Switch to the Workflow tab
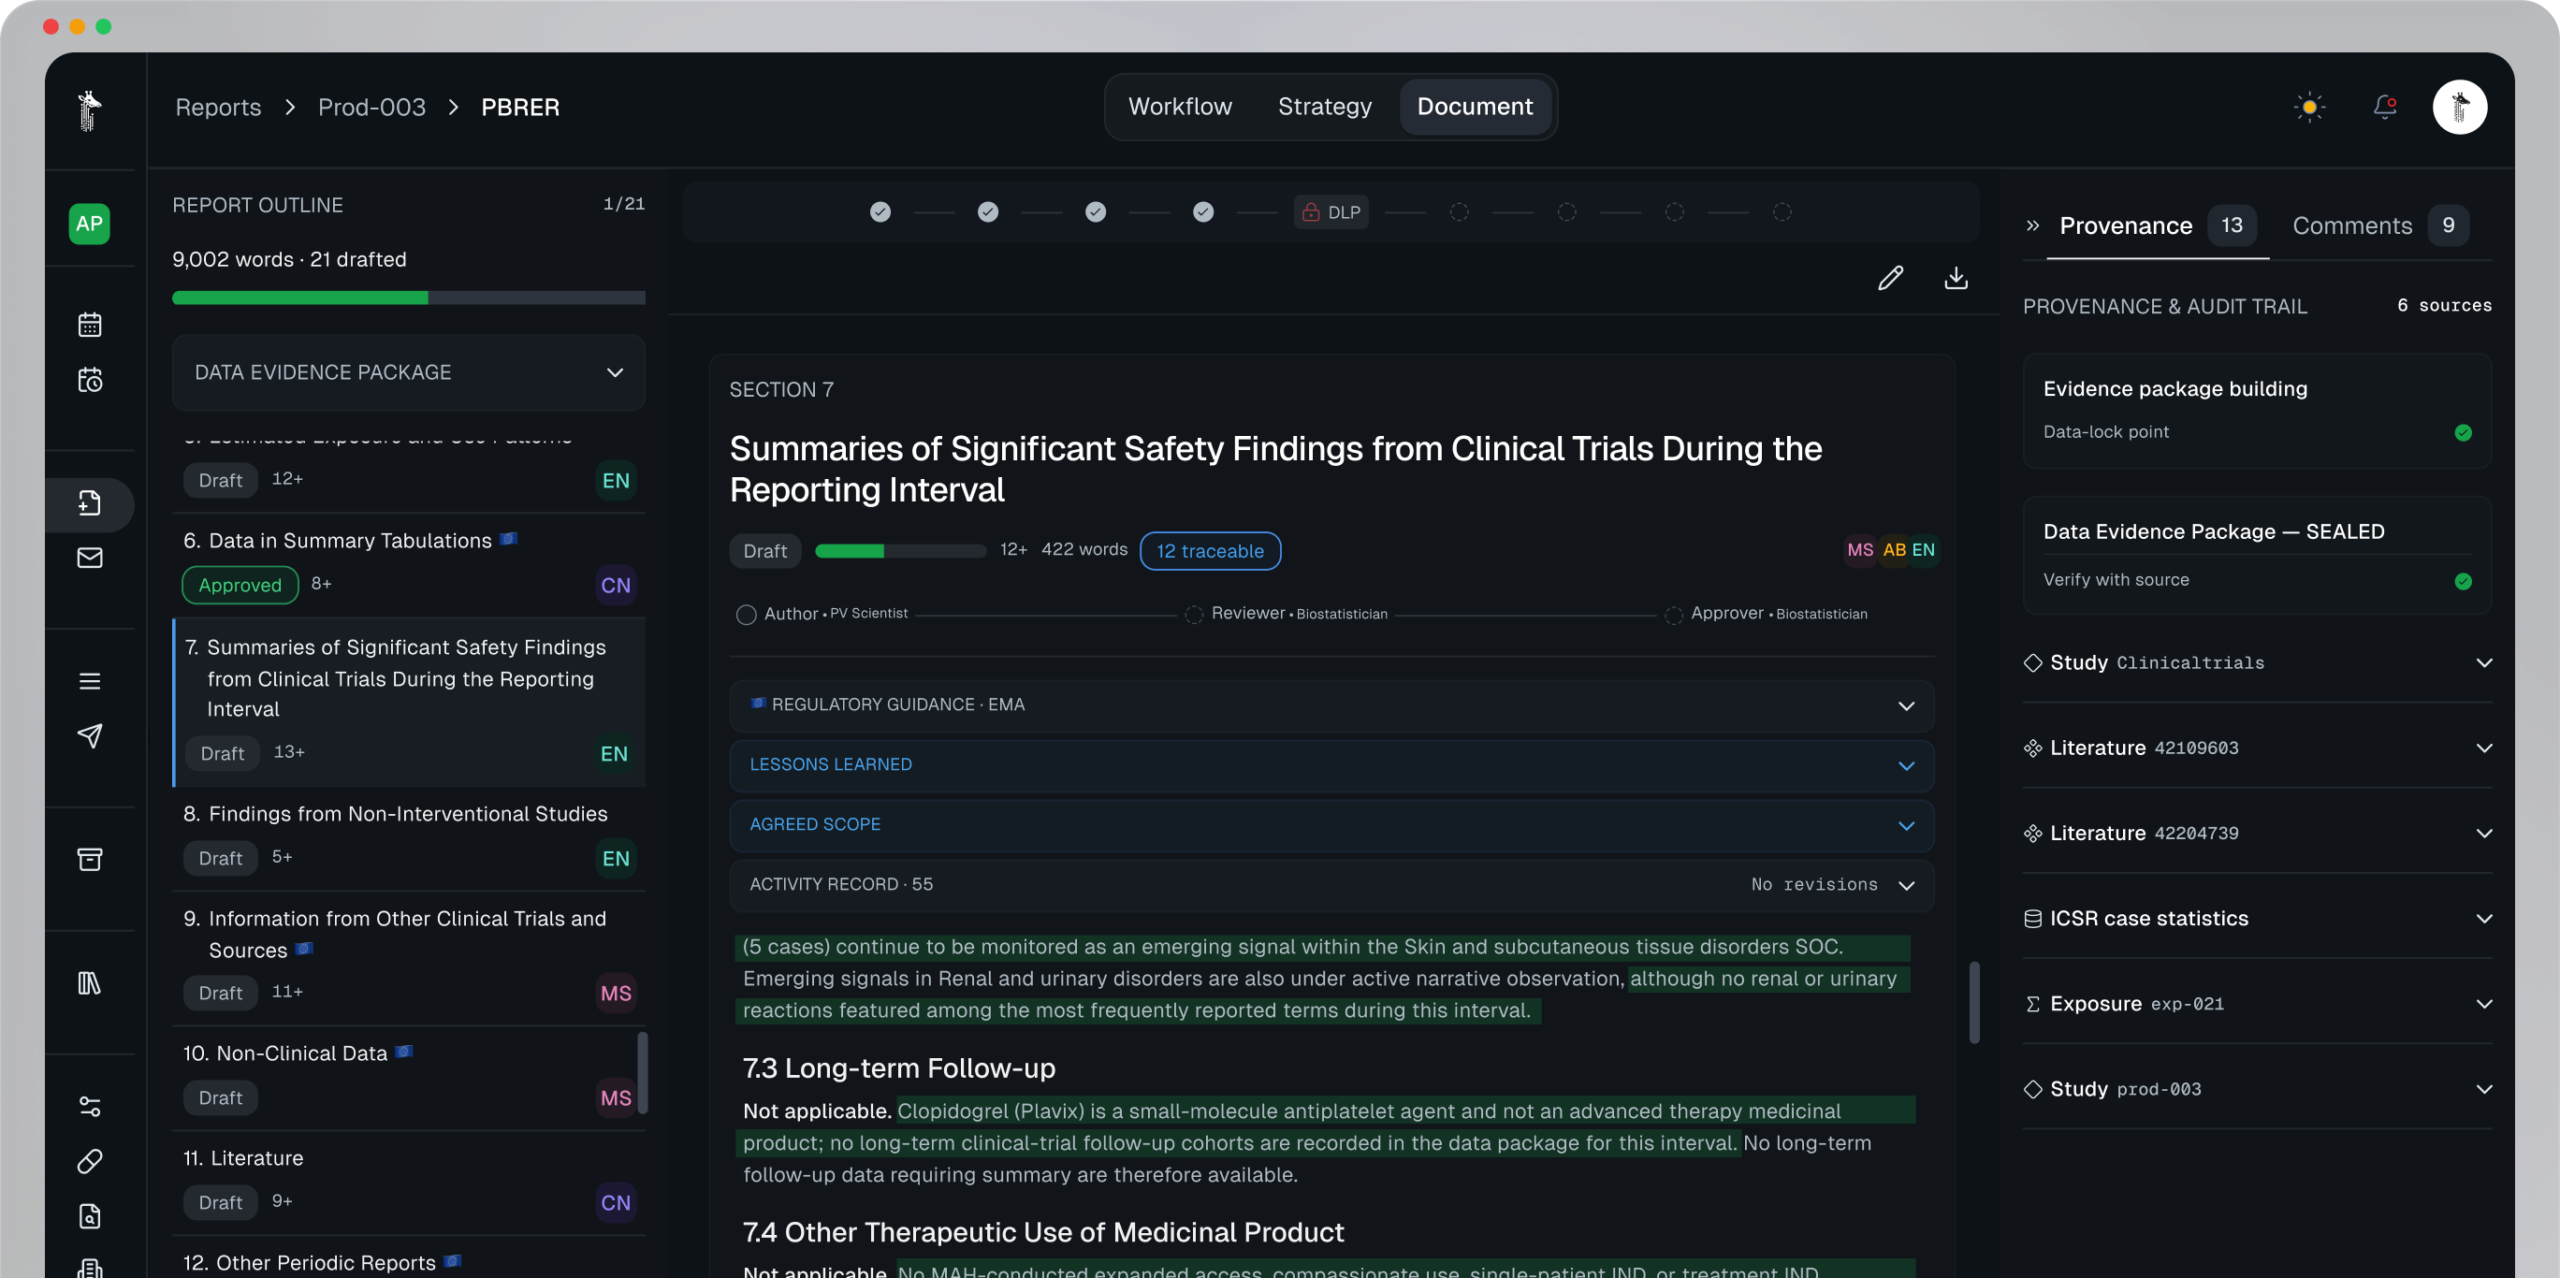The image size is (2560, 1278). pyautogui.click(x=1180, y=107)
